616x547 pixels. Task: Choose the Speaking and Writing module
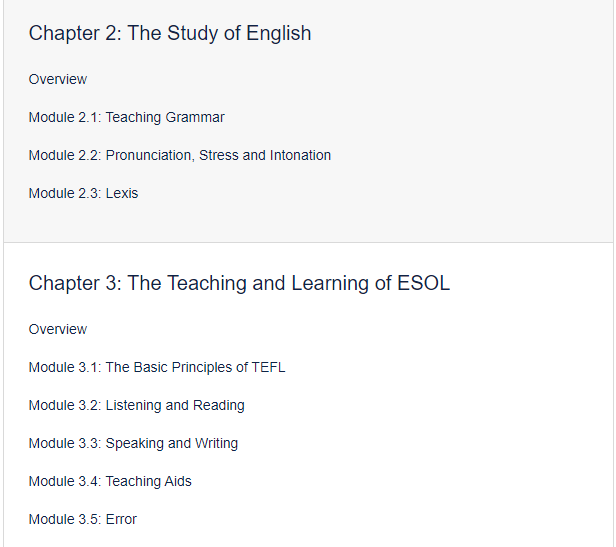(x=133, y=443)
